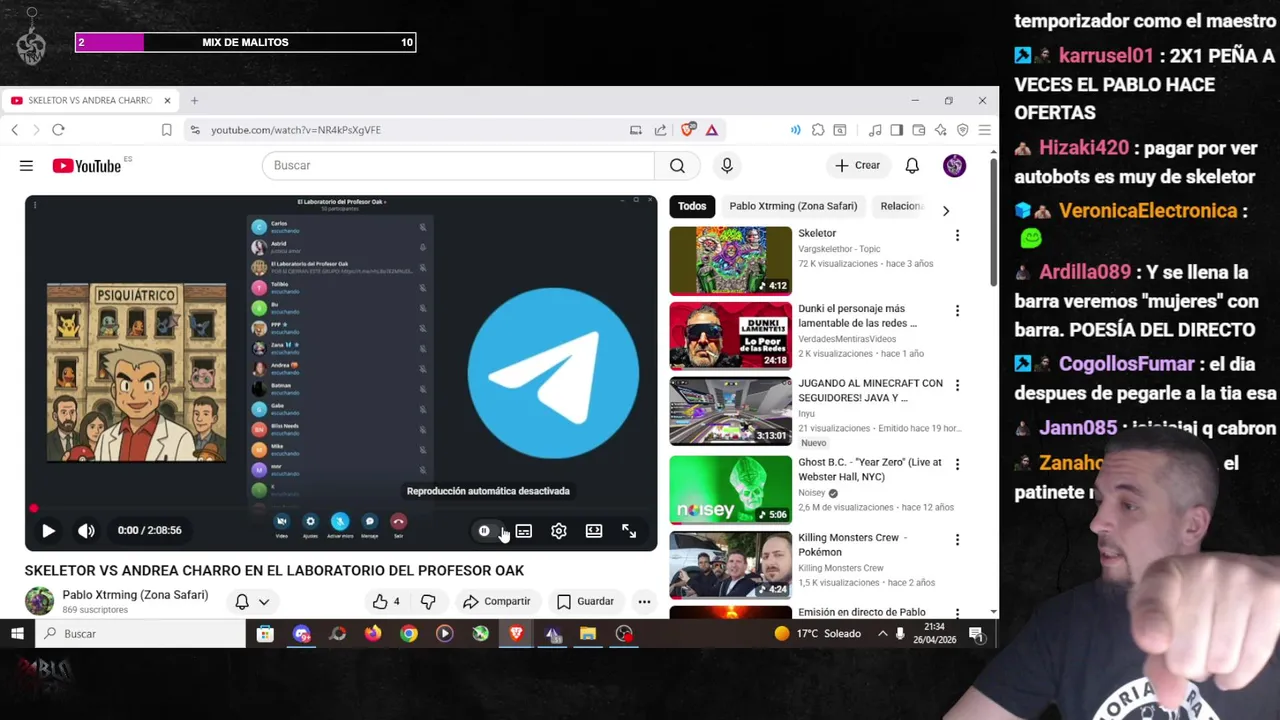
Task: Show hidden system tray icons chevron
Action: [x=883, y=634]
